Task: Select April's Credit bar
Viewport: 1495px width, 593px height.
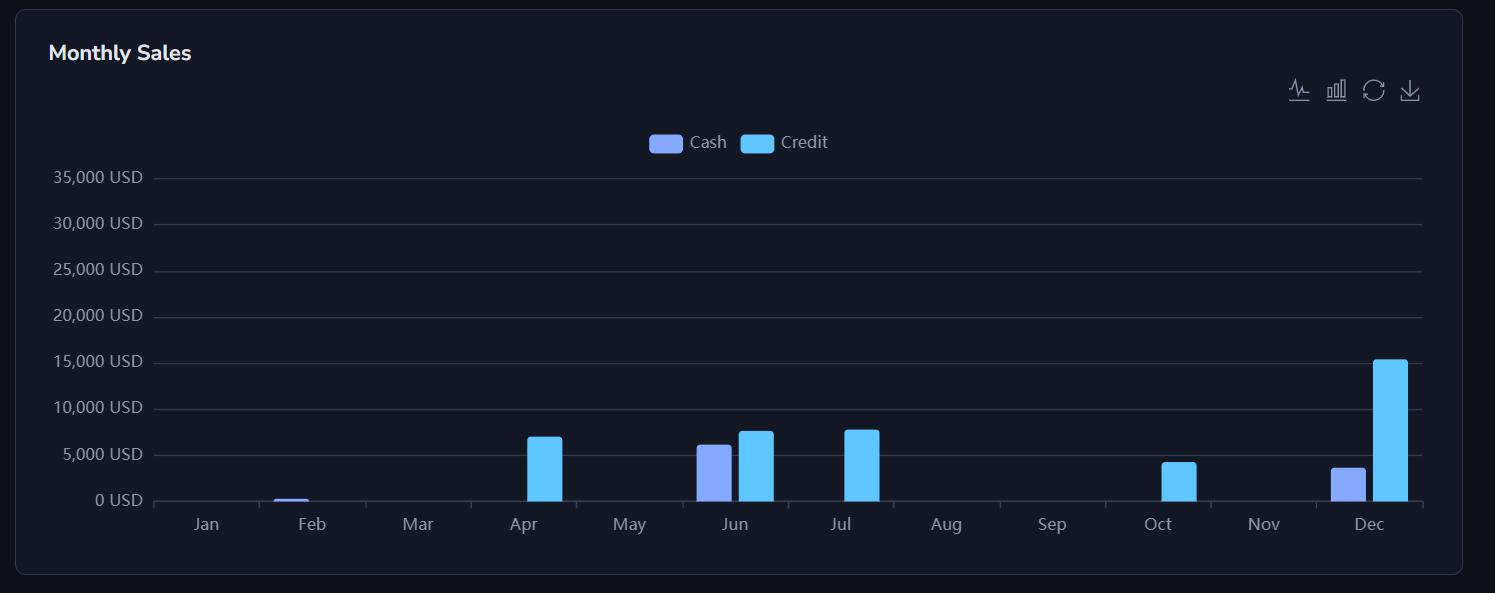Action: [545, 468]
